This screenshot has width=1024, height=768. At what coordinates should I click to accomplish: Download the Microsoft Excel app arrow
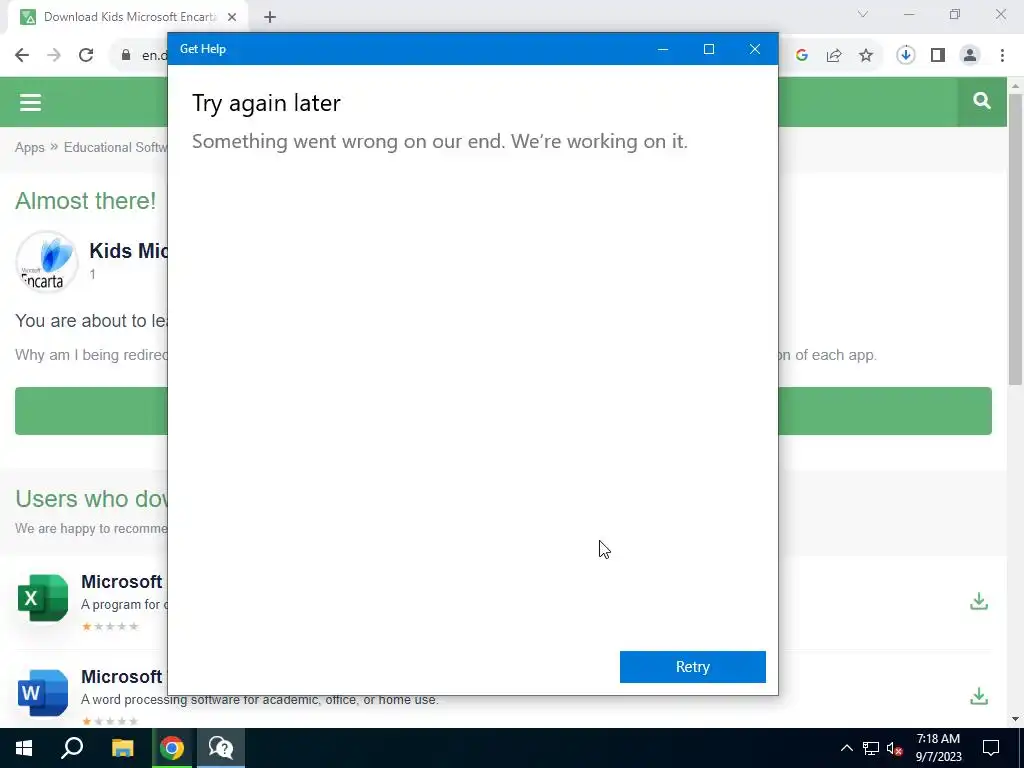pyautogui.click(x=978, y=601)
